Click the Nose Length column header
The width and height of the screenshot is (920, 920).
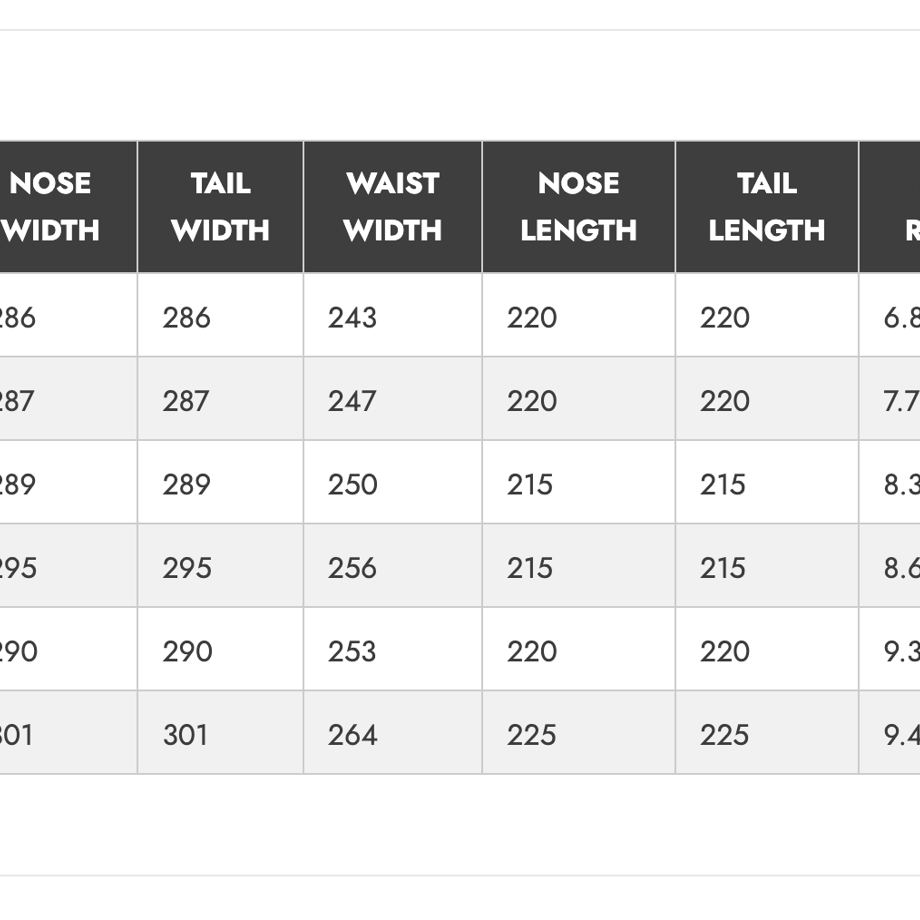(579, 207)
